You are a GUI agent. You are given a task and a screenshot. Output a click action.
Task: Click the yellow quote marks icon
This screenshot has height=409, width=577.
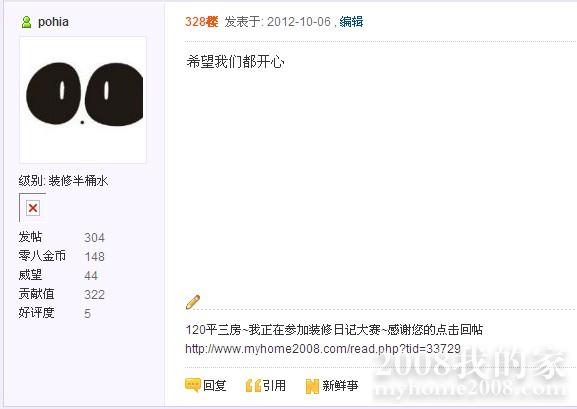[253, 385]
